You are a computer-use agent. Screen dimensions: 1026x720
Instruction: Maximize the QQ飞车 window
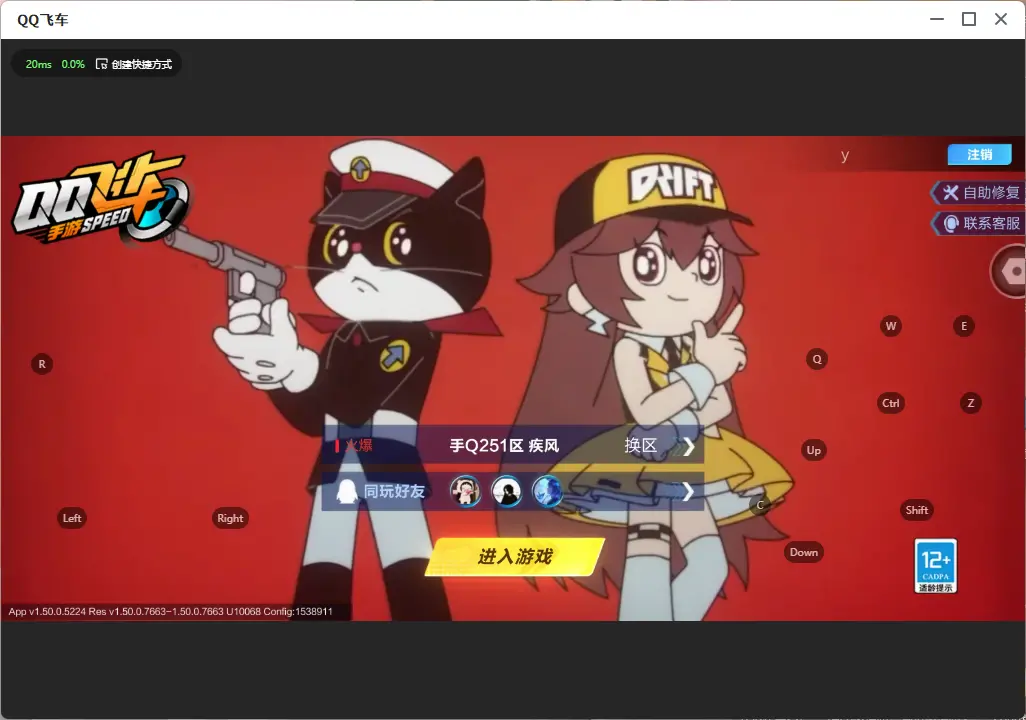968,19
